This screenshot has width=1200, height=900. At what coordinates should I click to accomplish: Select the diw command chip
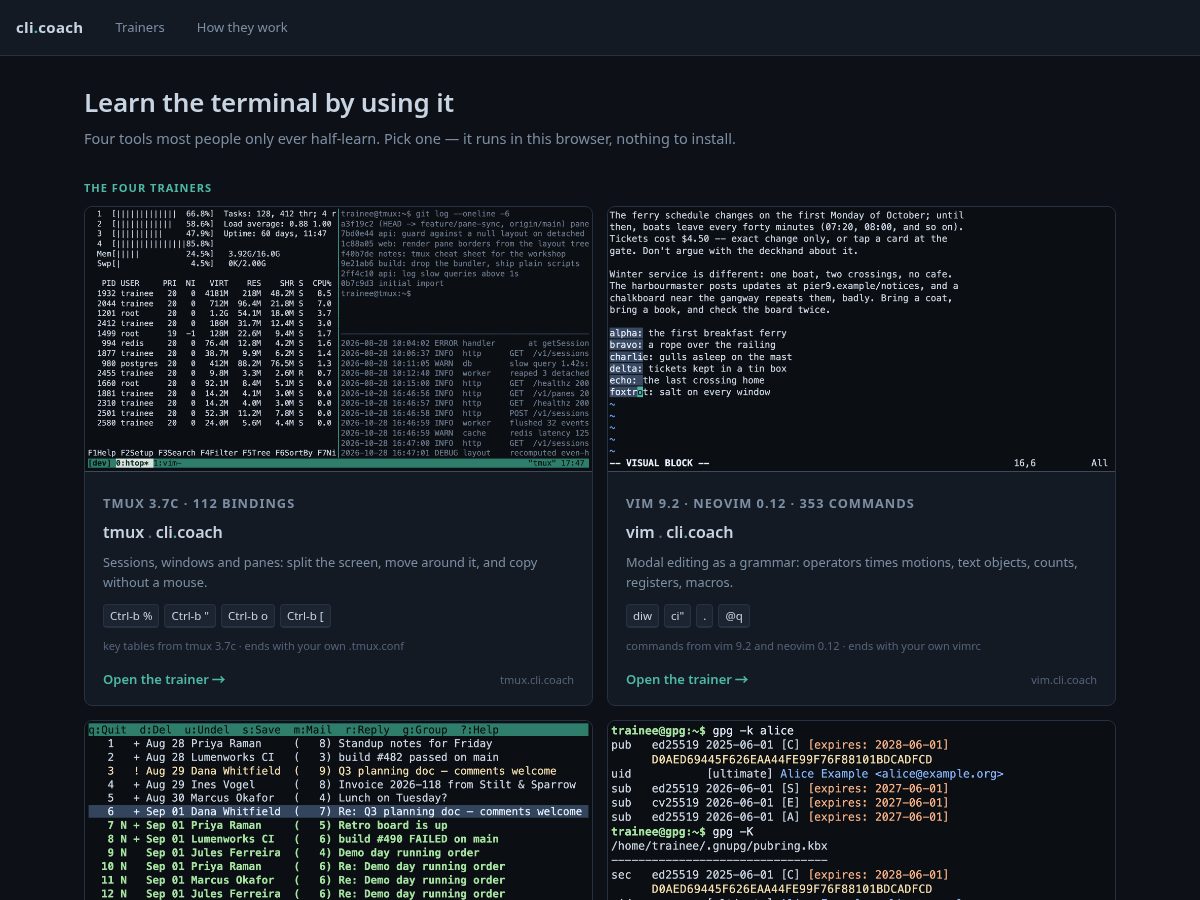[x=642, y=616]
